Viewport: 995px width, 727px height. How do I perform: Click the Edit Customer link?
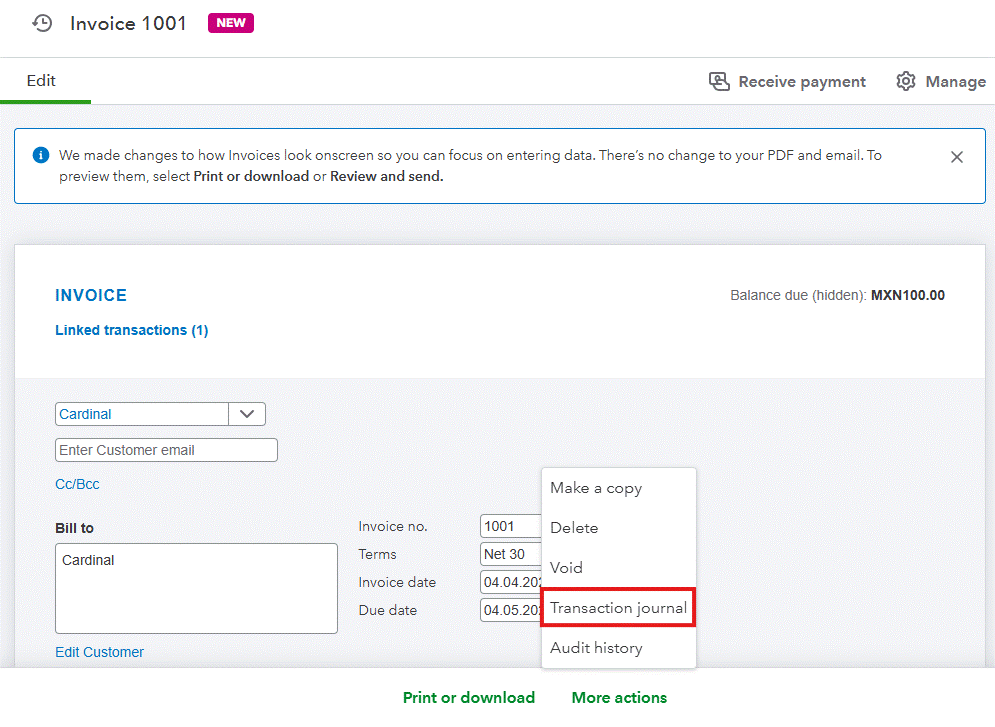point(99,652)
